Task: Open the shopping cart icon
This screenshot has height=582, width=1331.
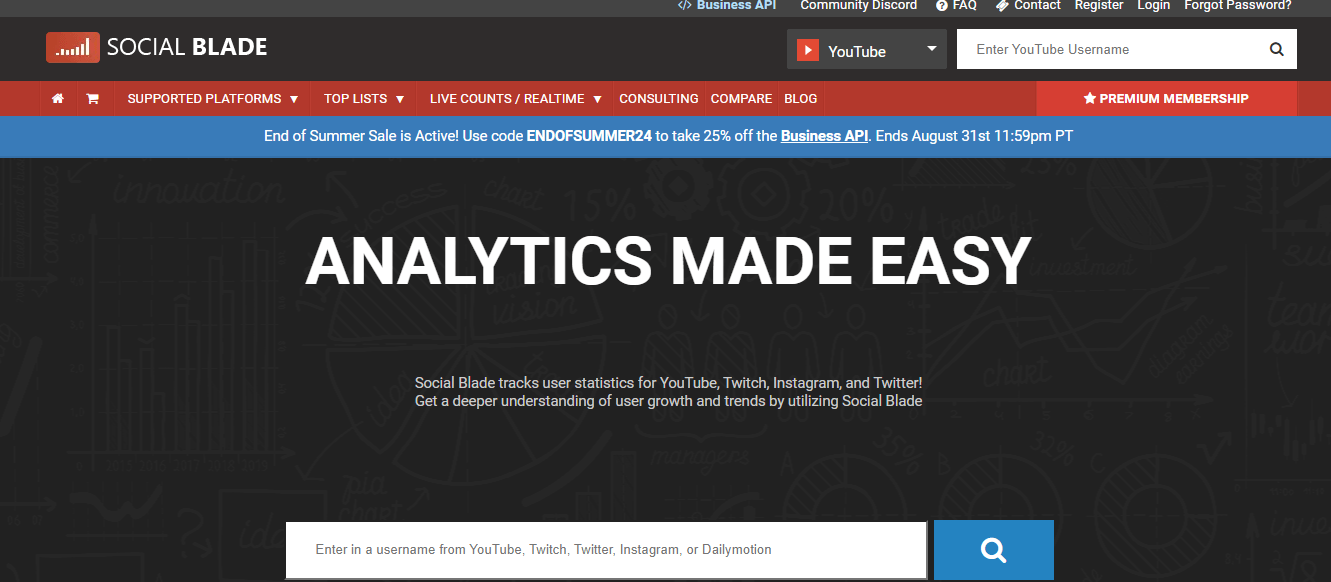Action: (92, 99)
